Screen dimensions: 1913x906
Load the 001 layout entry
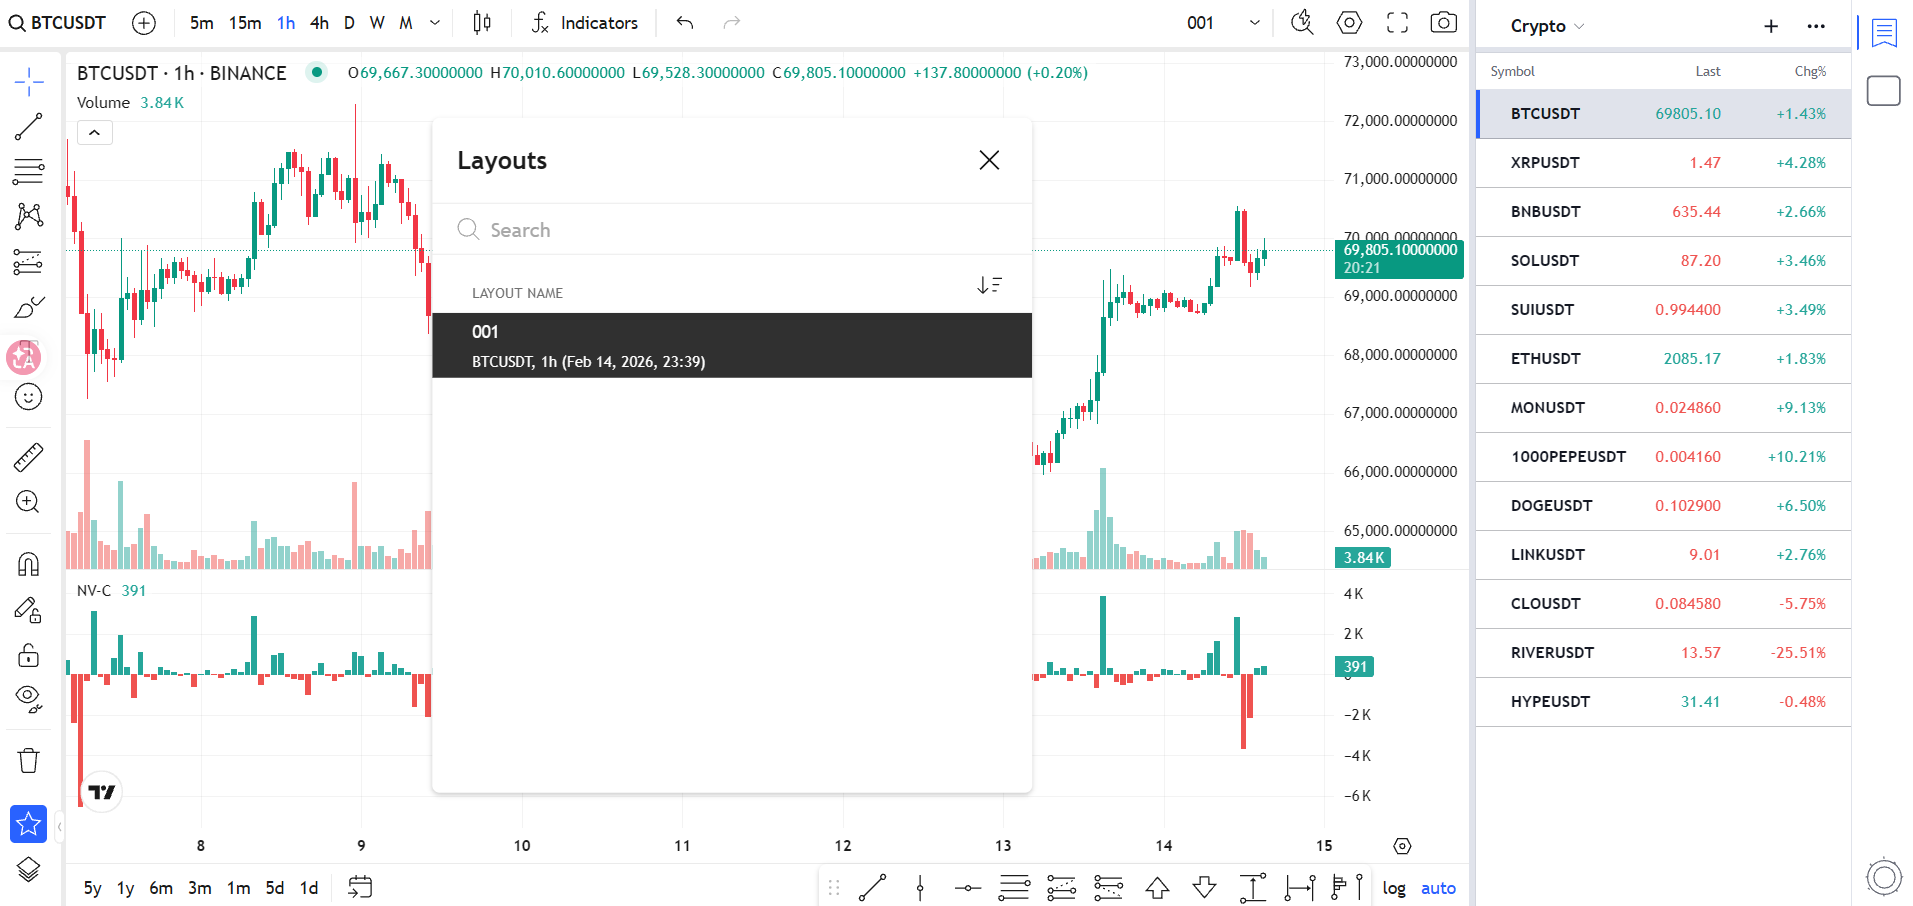(x=732, y=345)
